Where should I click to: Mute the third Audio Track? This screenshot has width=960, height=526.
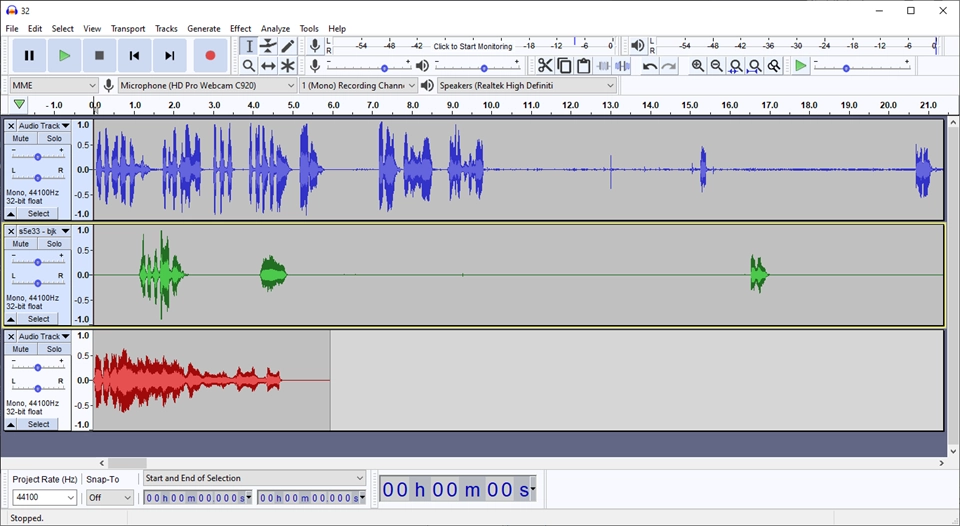[x=21, y=349]
